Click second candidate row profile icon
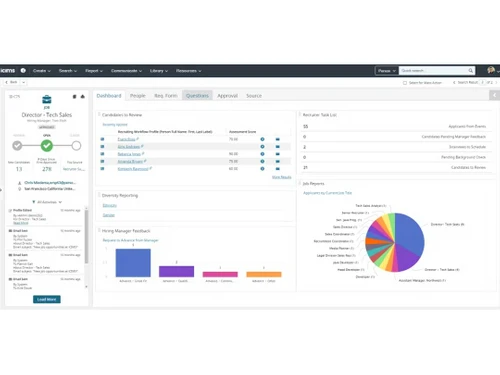The image size is (500, 375). pos(102,146)
